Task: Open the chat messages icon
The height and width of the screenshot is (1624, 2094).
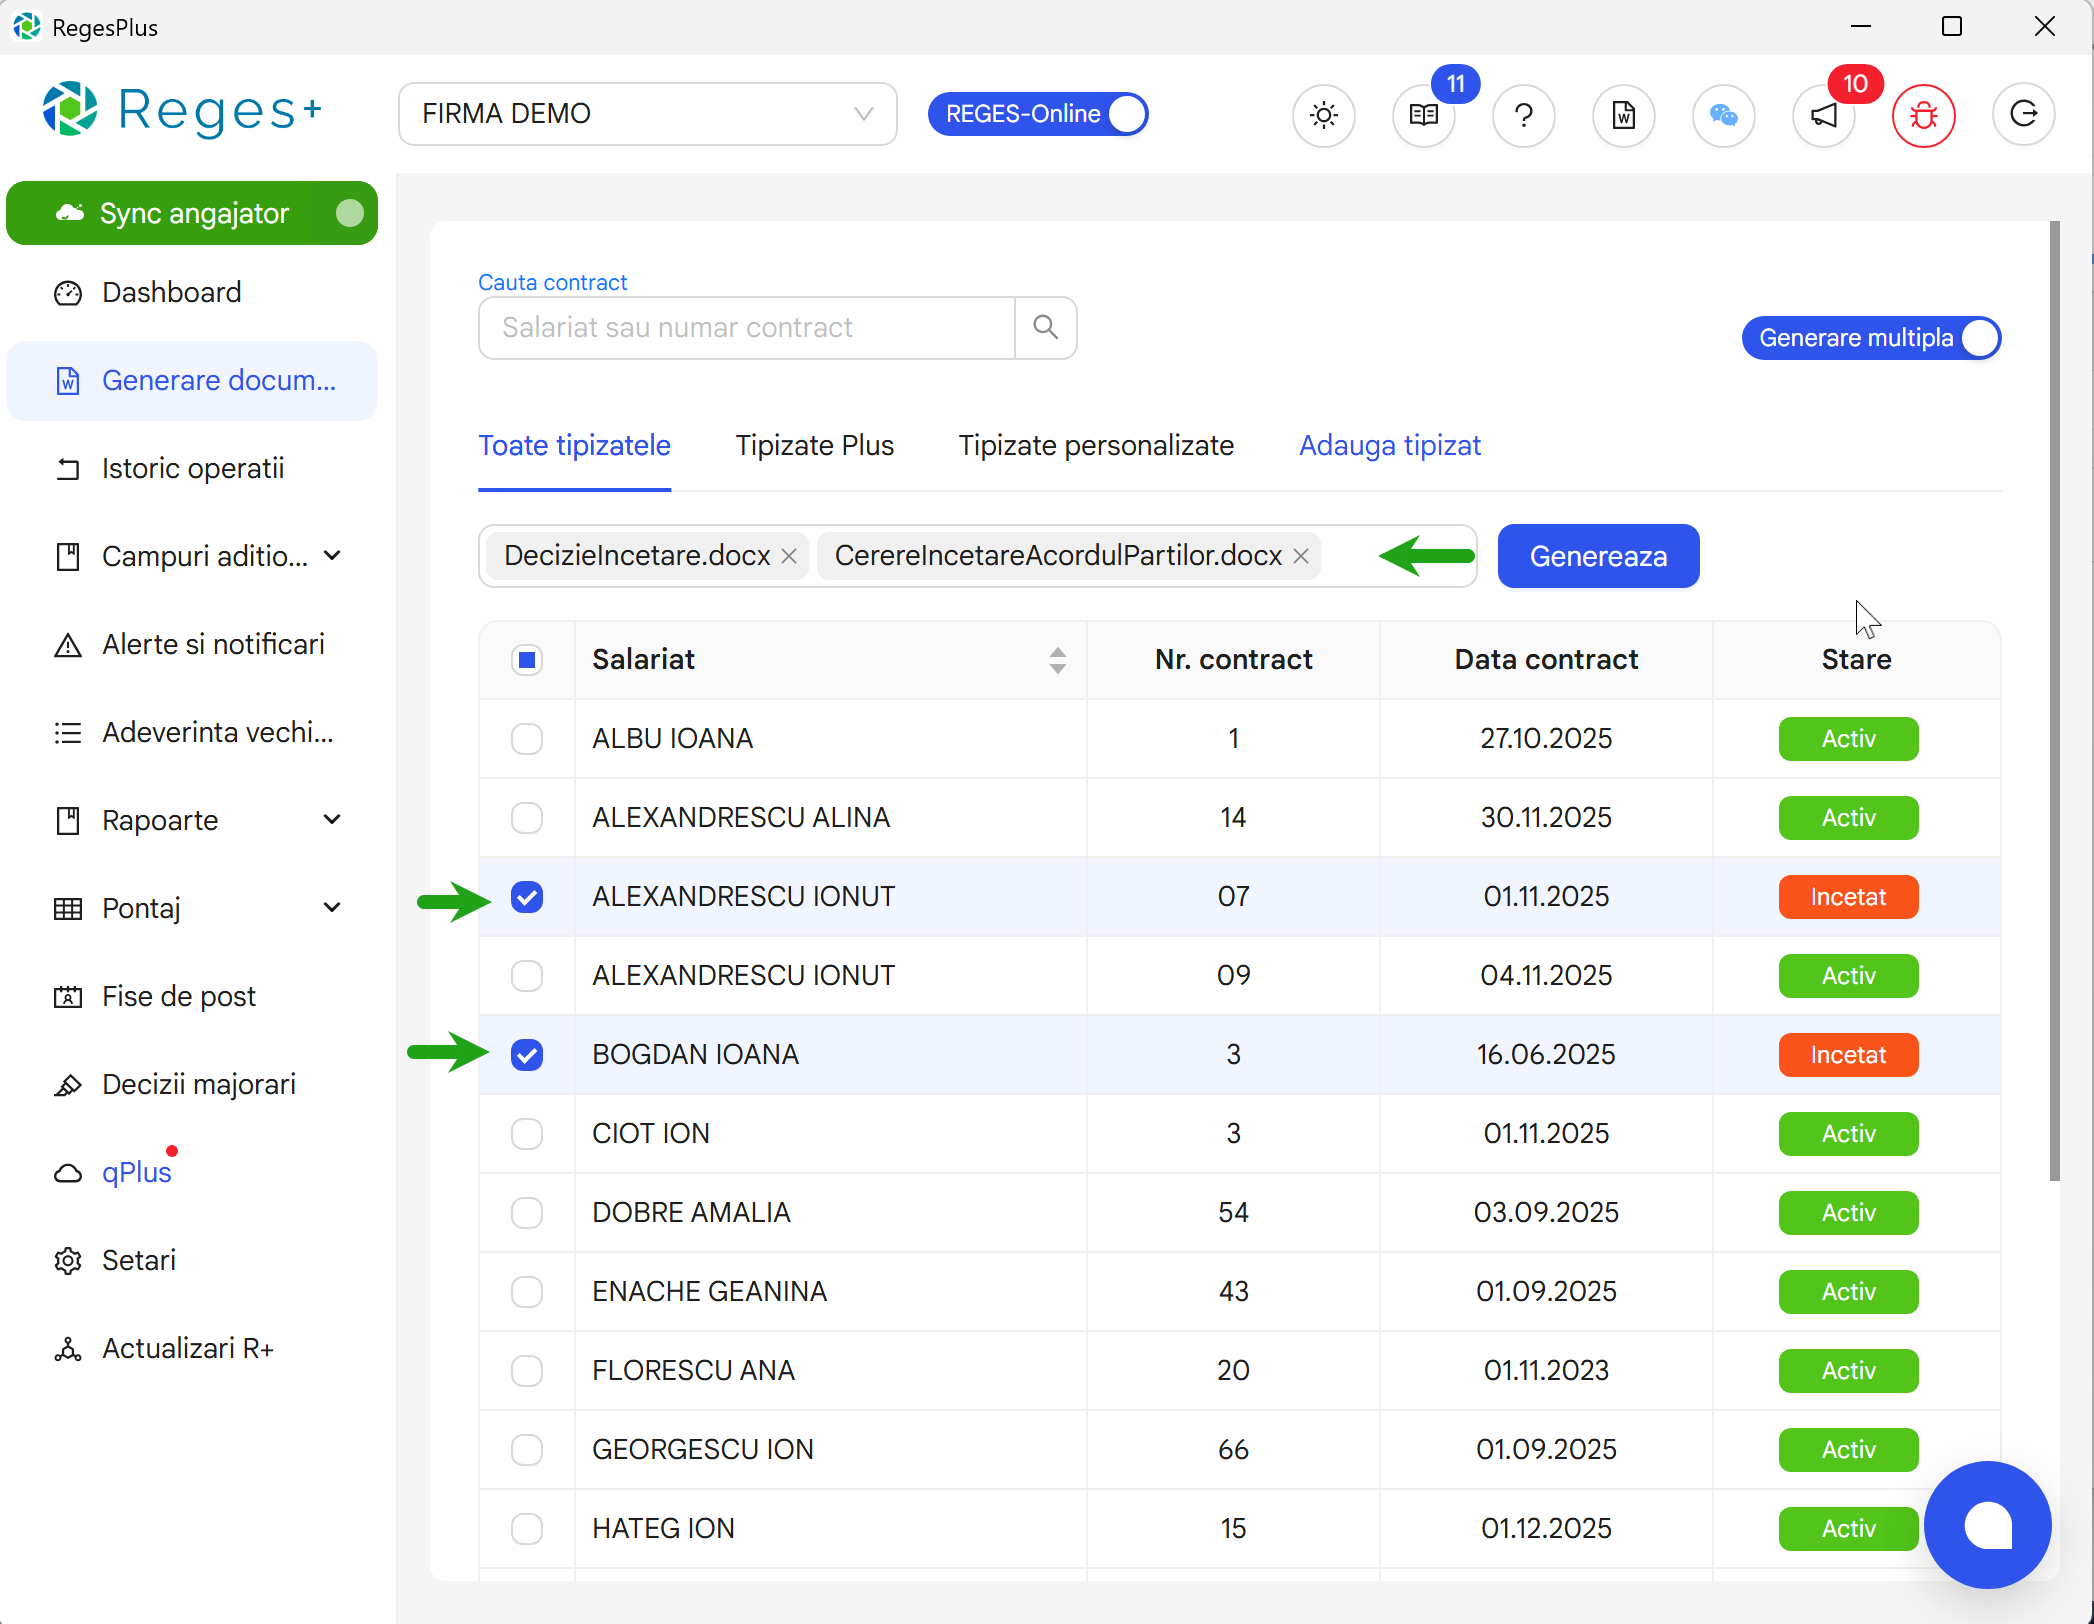Action: pos(1724,115)
